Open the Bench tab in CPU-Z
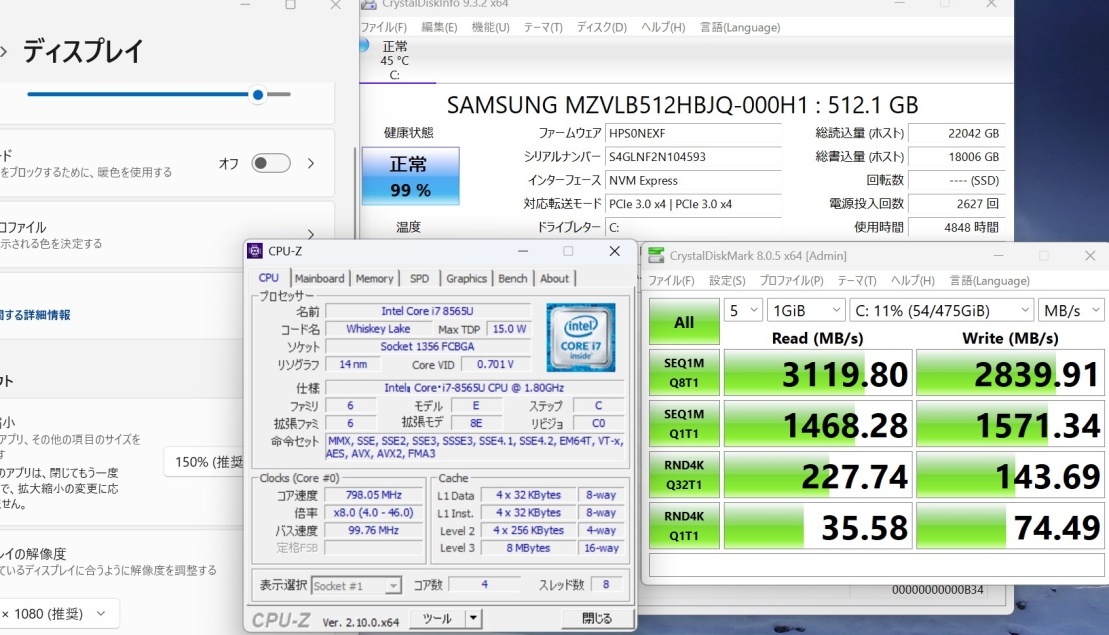1109x635 pixels. 513,279
